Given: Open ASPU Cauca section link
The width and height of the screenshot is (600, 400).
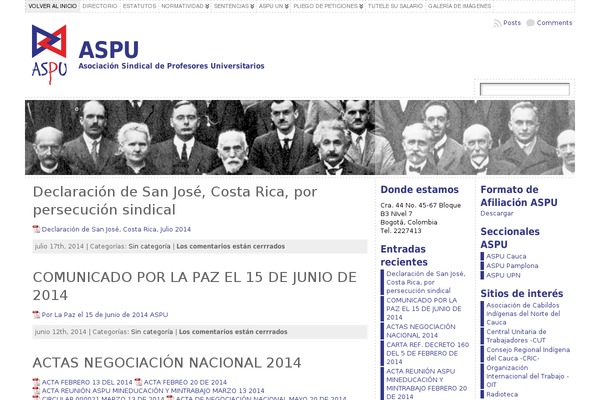Looking at the screenshot, I should [x=506, y=256].
